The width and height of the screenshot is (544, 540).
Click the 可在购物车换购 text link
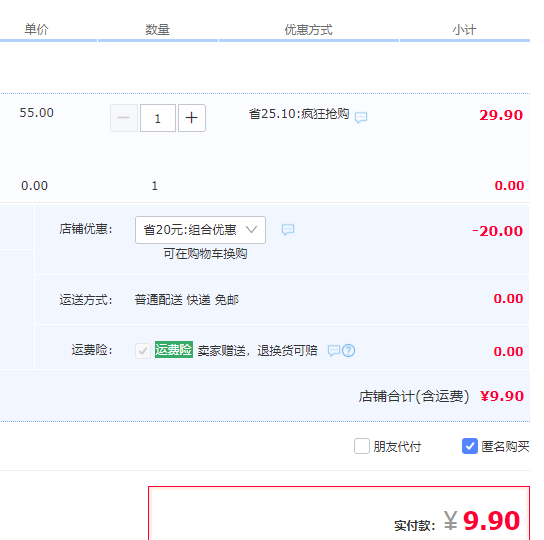coord(205,254)
